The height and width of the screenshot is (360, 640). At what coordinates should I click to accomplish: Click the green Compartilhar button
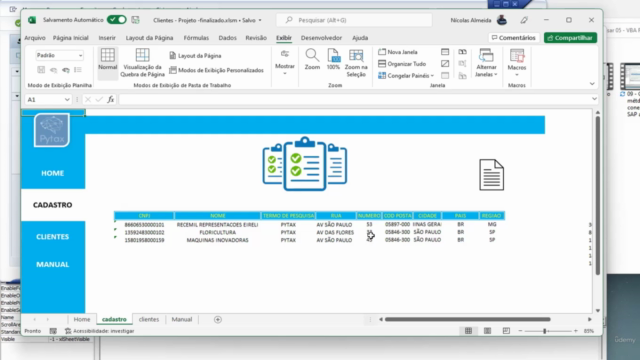tap(570, 38)
